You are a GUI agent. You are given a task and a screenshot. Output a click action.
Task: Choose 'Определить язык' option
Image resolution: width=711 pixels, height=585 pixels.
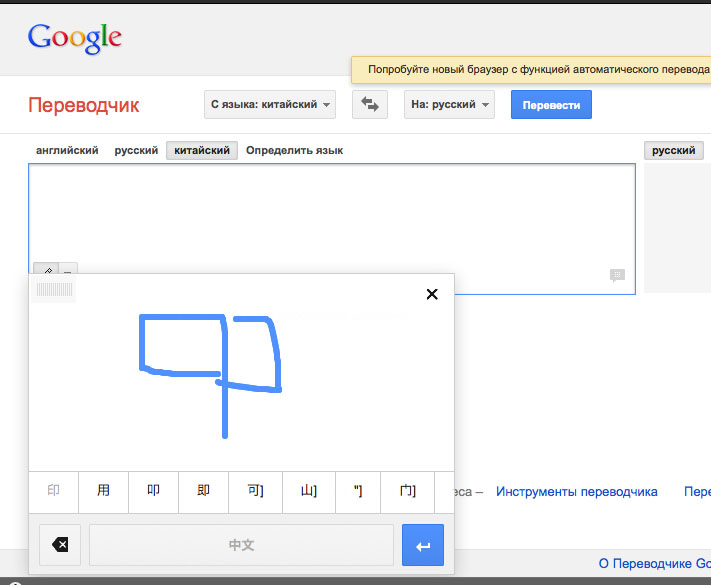[294, 150]
